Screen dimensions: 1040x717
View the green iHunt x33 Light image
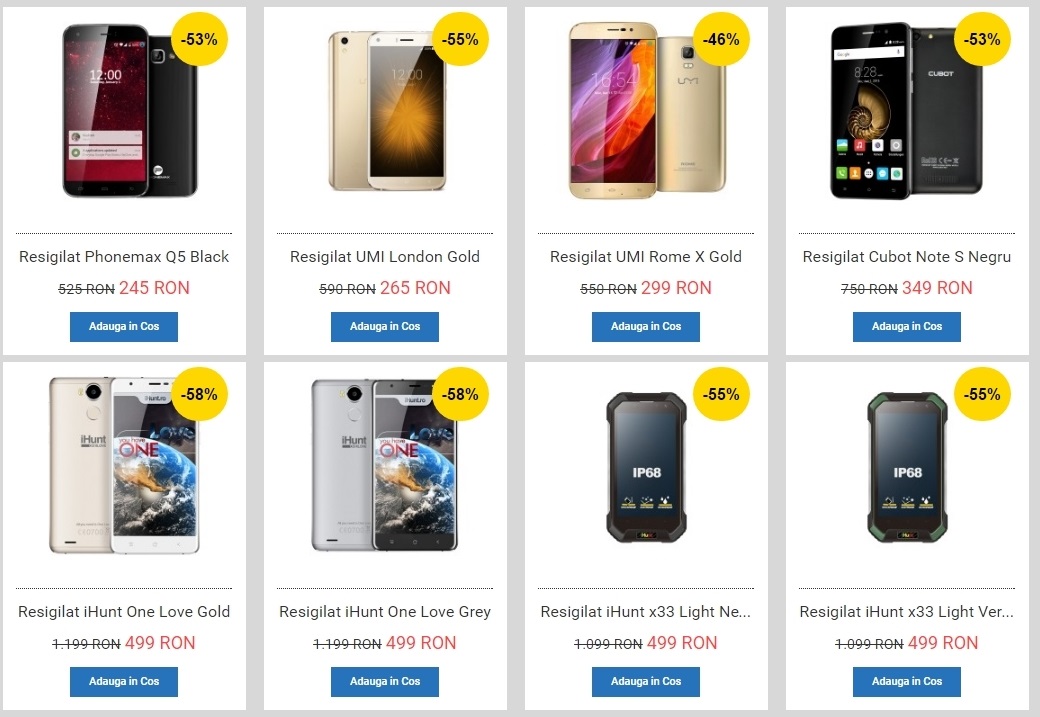click(x=907, y=465)
